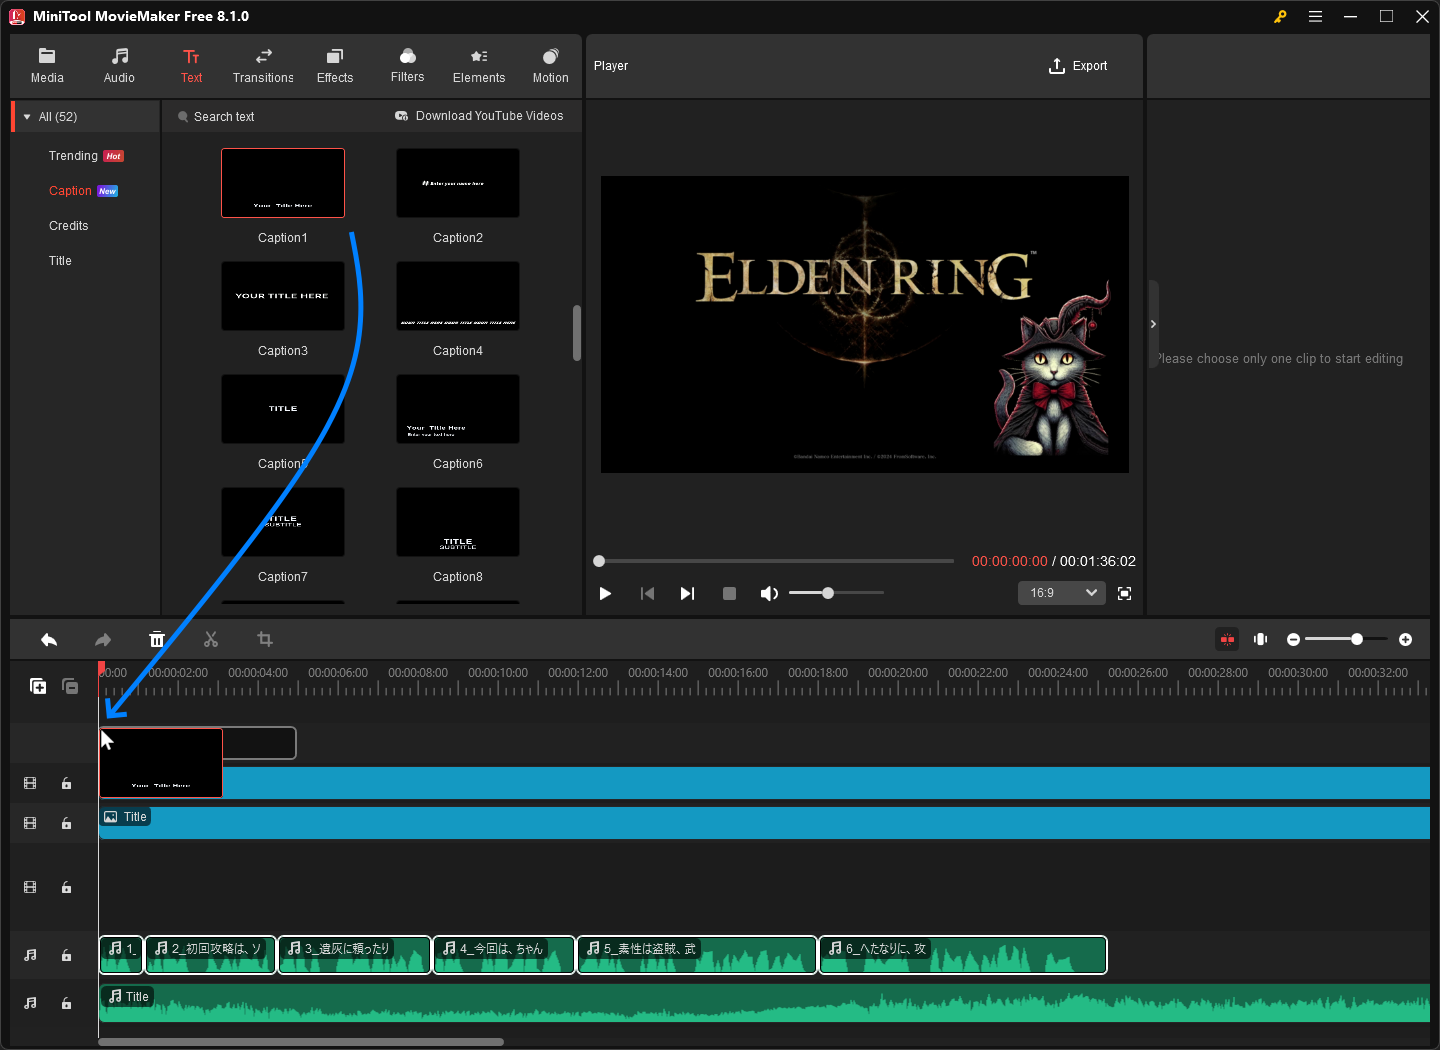Click the first audio track music icon

click(x=30, y=956)
